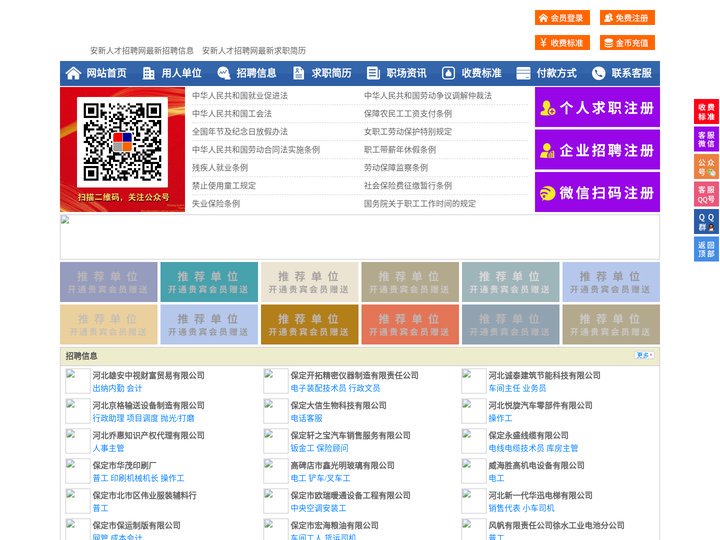Image resolution: width=720 pixels, height=540 pixels.
Task: Open the dark blue QQ群 sidebar button
Action: (706, 222)
